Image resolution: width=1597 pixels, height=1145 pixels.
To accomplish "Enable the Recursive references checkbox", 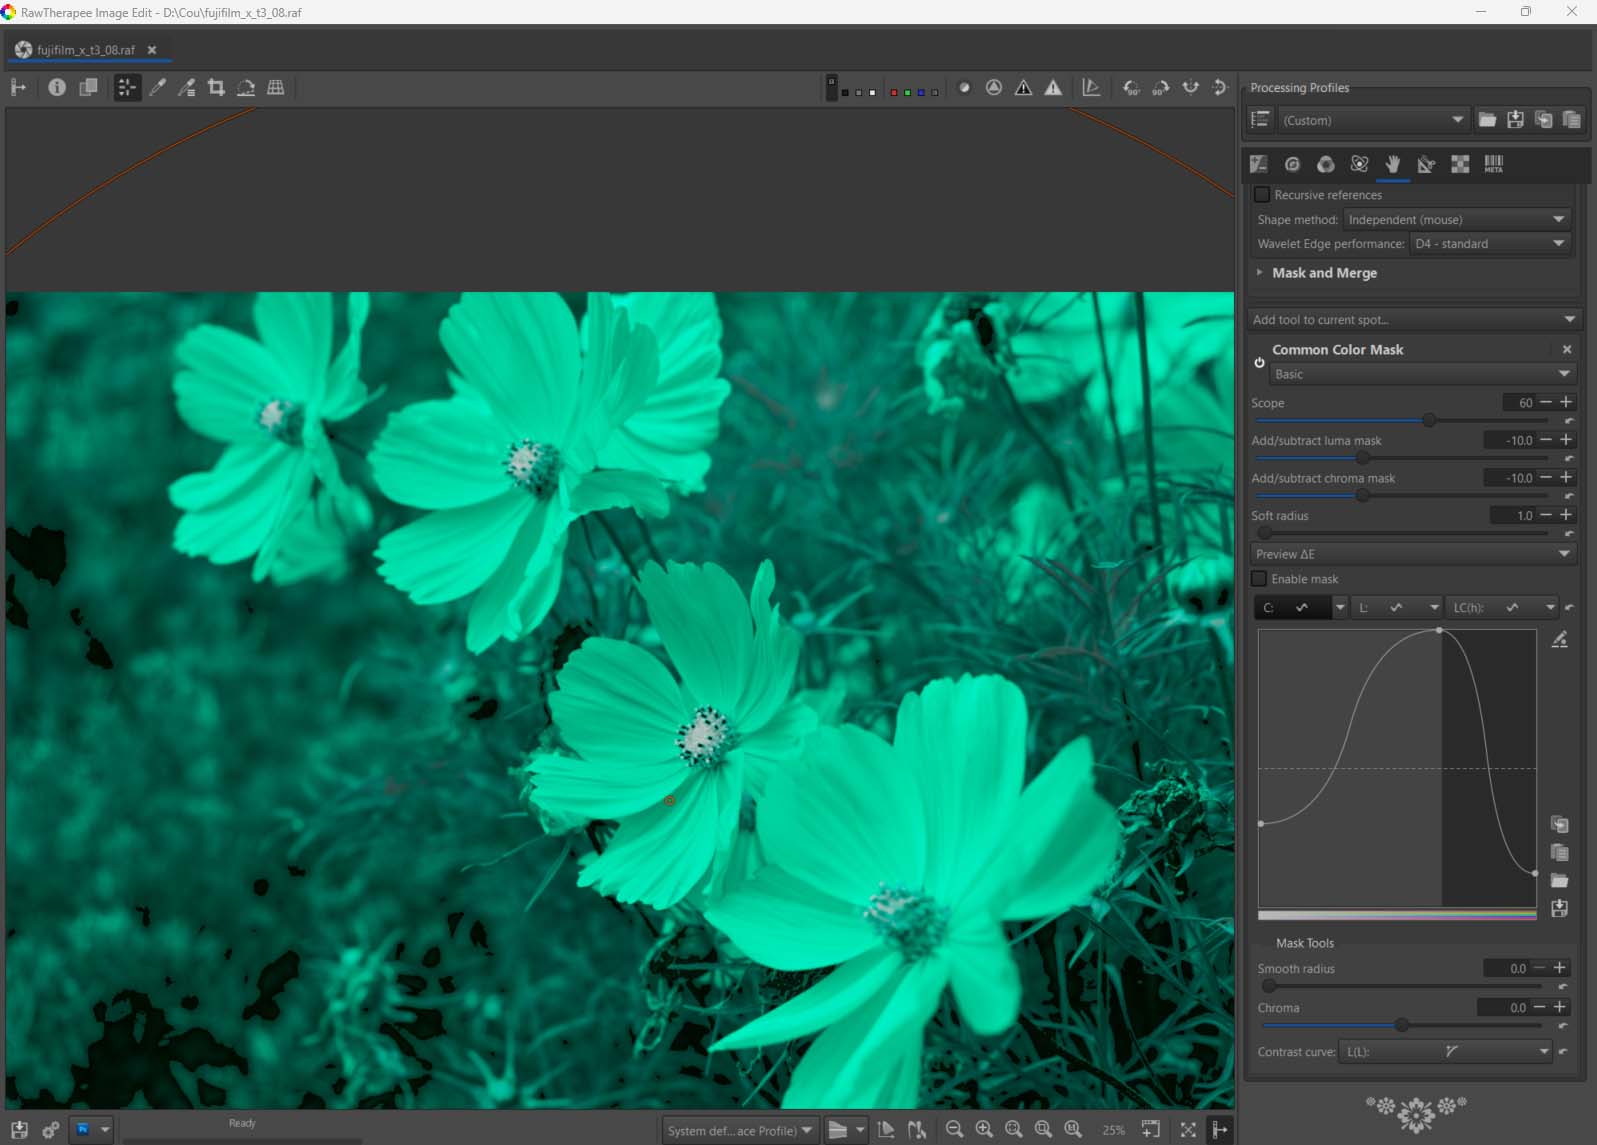I will click(1262, 195).
